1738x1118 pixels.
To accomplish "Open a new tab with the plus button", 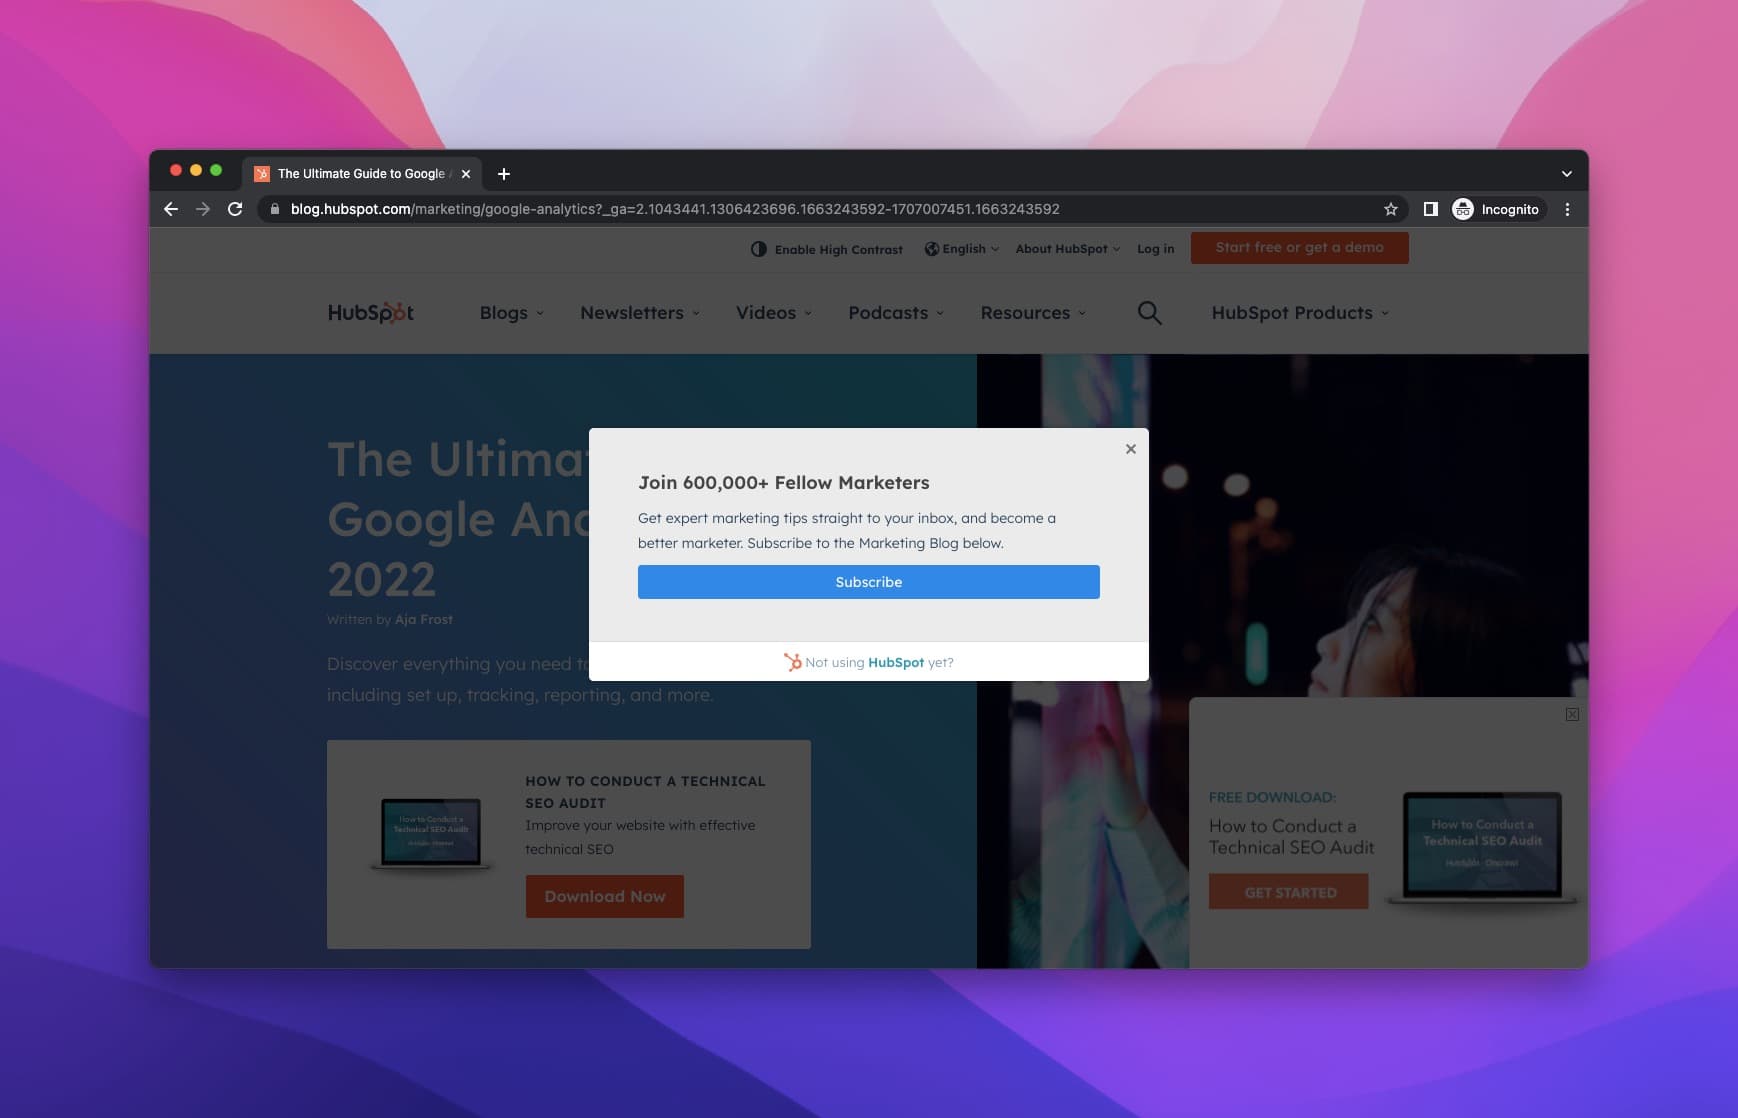I will pos(504,174).
